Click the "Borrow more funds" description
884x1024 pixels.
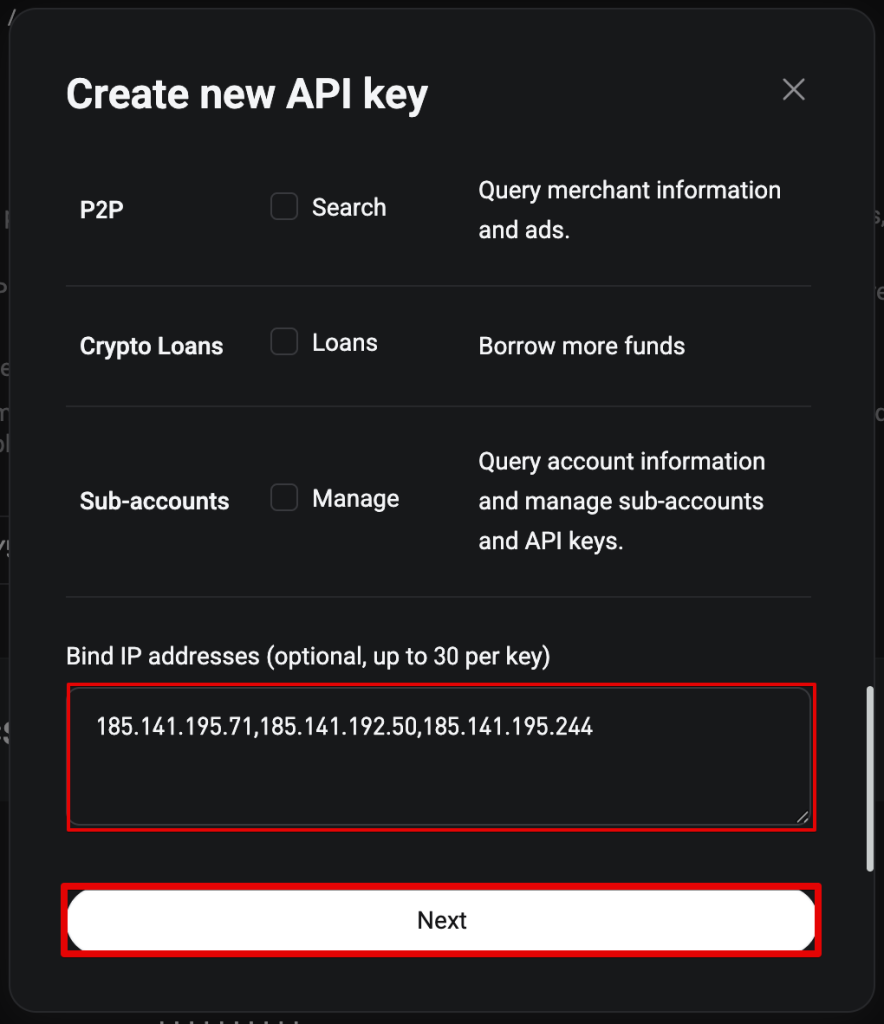581,346
